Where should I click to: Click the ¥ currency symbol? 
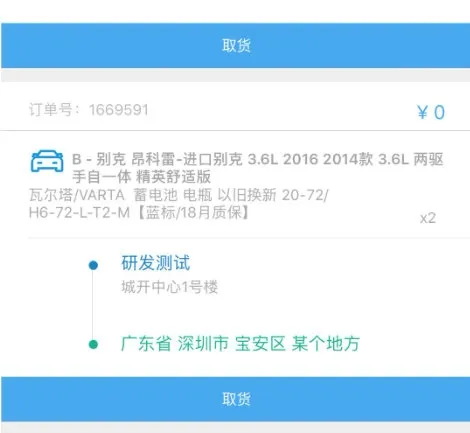click(x=422, y=112)
